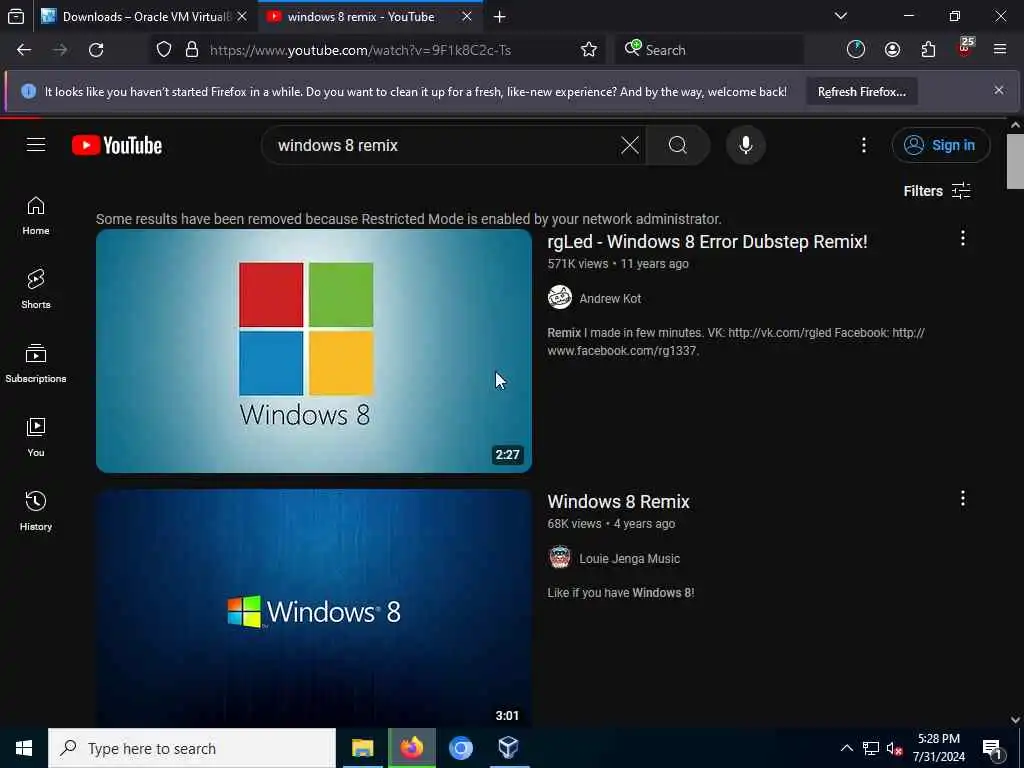
Task: Click the network tray icon in the taskbar
Action: (x=871, y=748)
